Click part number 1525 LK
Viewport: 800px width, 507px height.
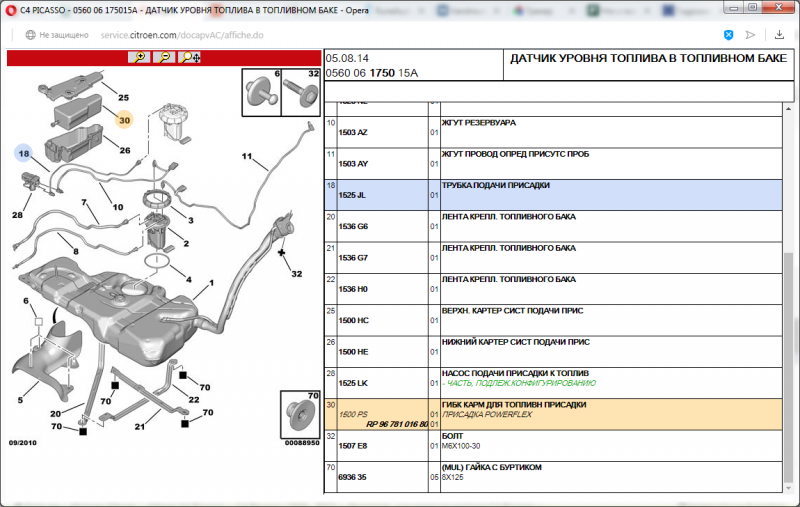pos(354,383)
